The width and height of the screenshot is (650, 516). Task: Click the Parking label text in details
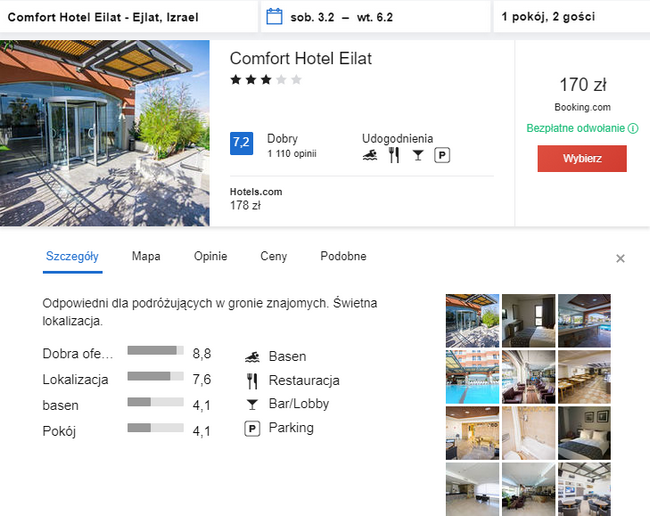[291, 428]
